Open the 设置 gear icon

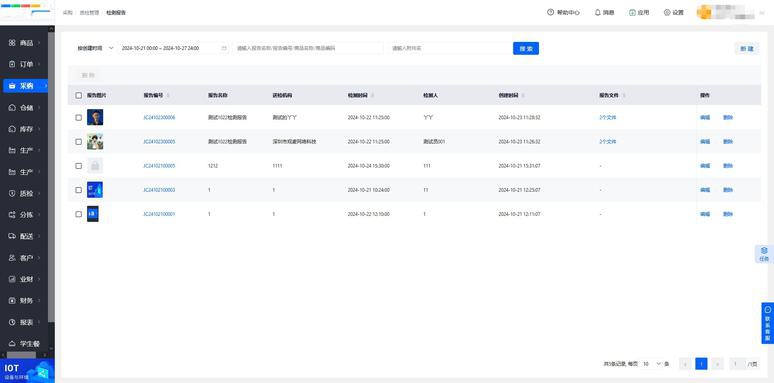pyautogui.click(x=667, y=12)
